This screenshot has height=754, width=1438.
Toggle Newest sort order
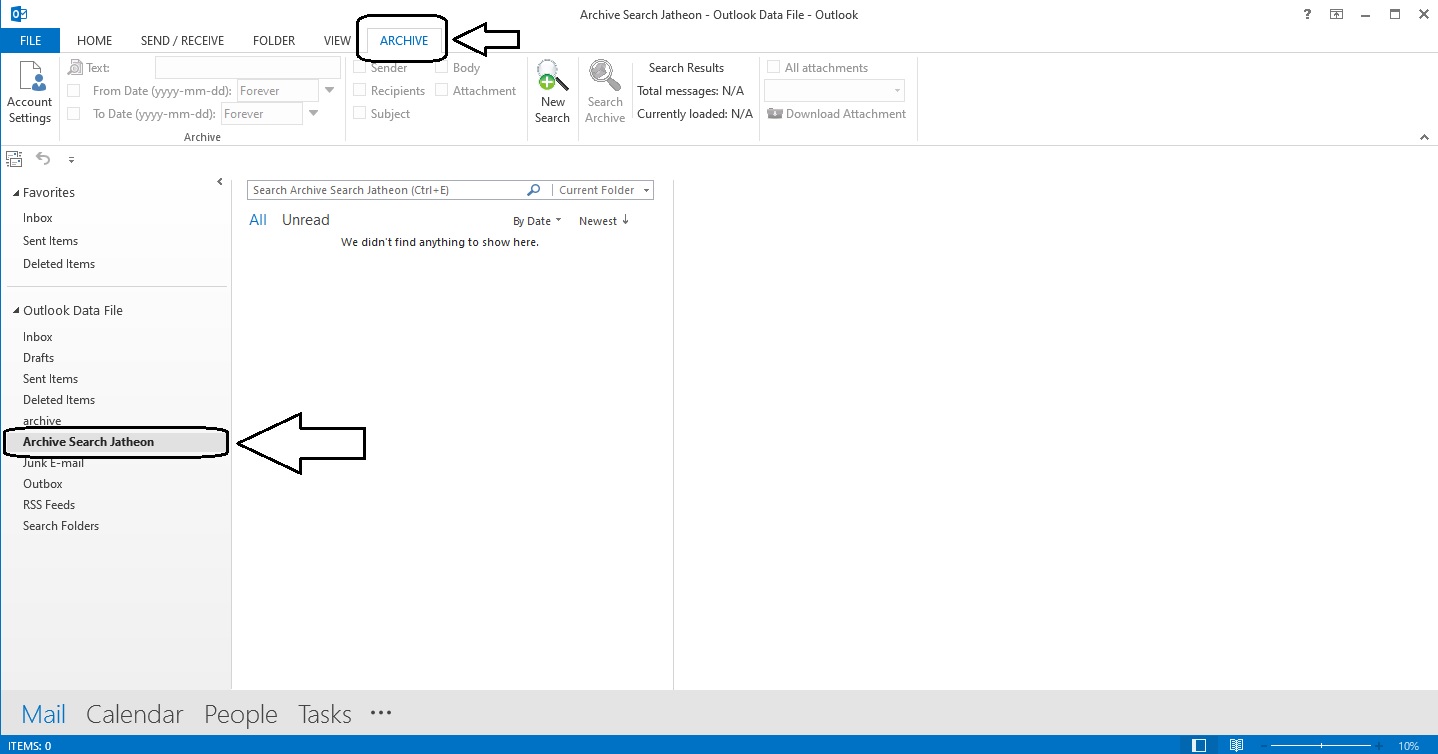[x=604, y=221]
